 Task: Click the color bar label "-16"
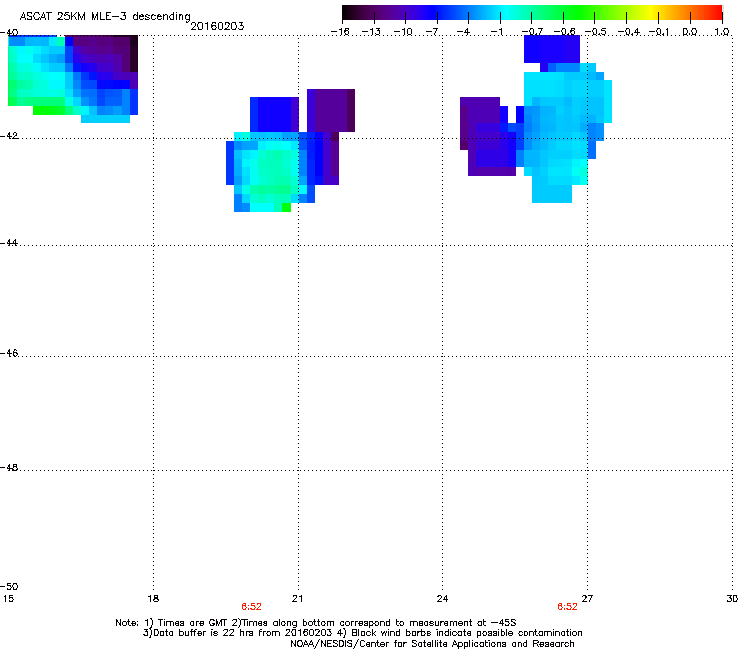(x=340, y=32)
